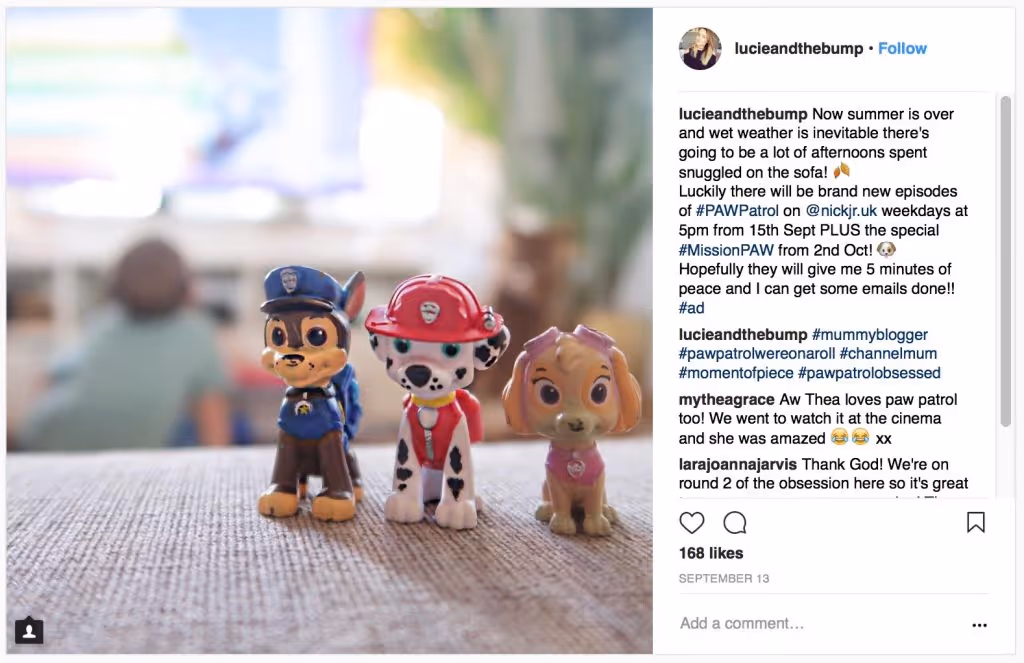
Task: Like the post with the heart icon
Action: (x=692, y=523)
